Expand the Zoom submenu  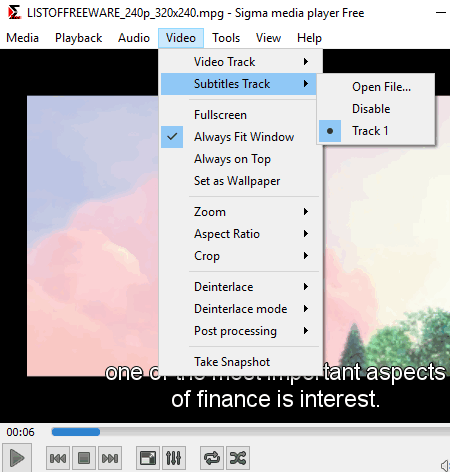pos(240,212)
